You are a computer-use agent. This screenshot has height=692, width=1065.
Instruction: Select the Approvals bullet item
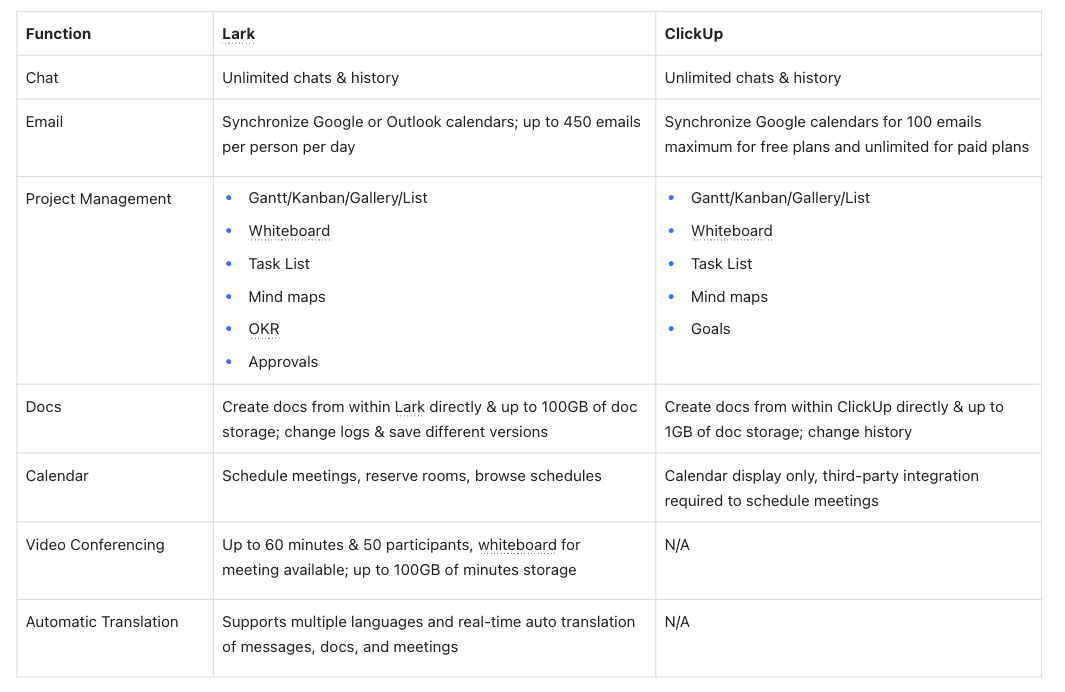[283, 362]
